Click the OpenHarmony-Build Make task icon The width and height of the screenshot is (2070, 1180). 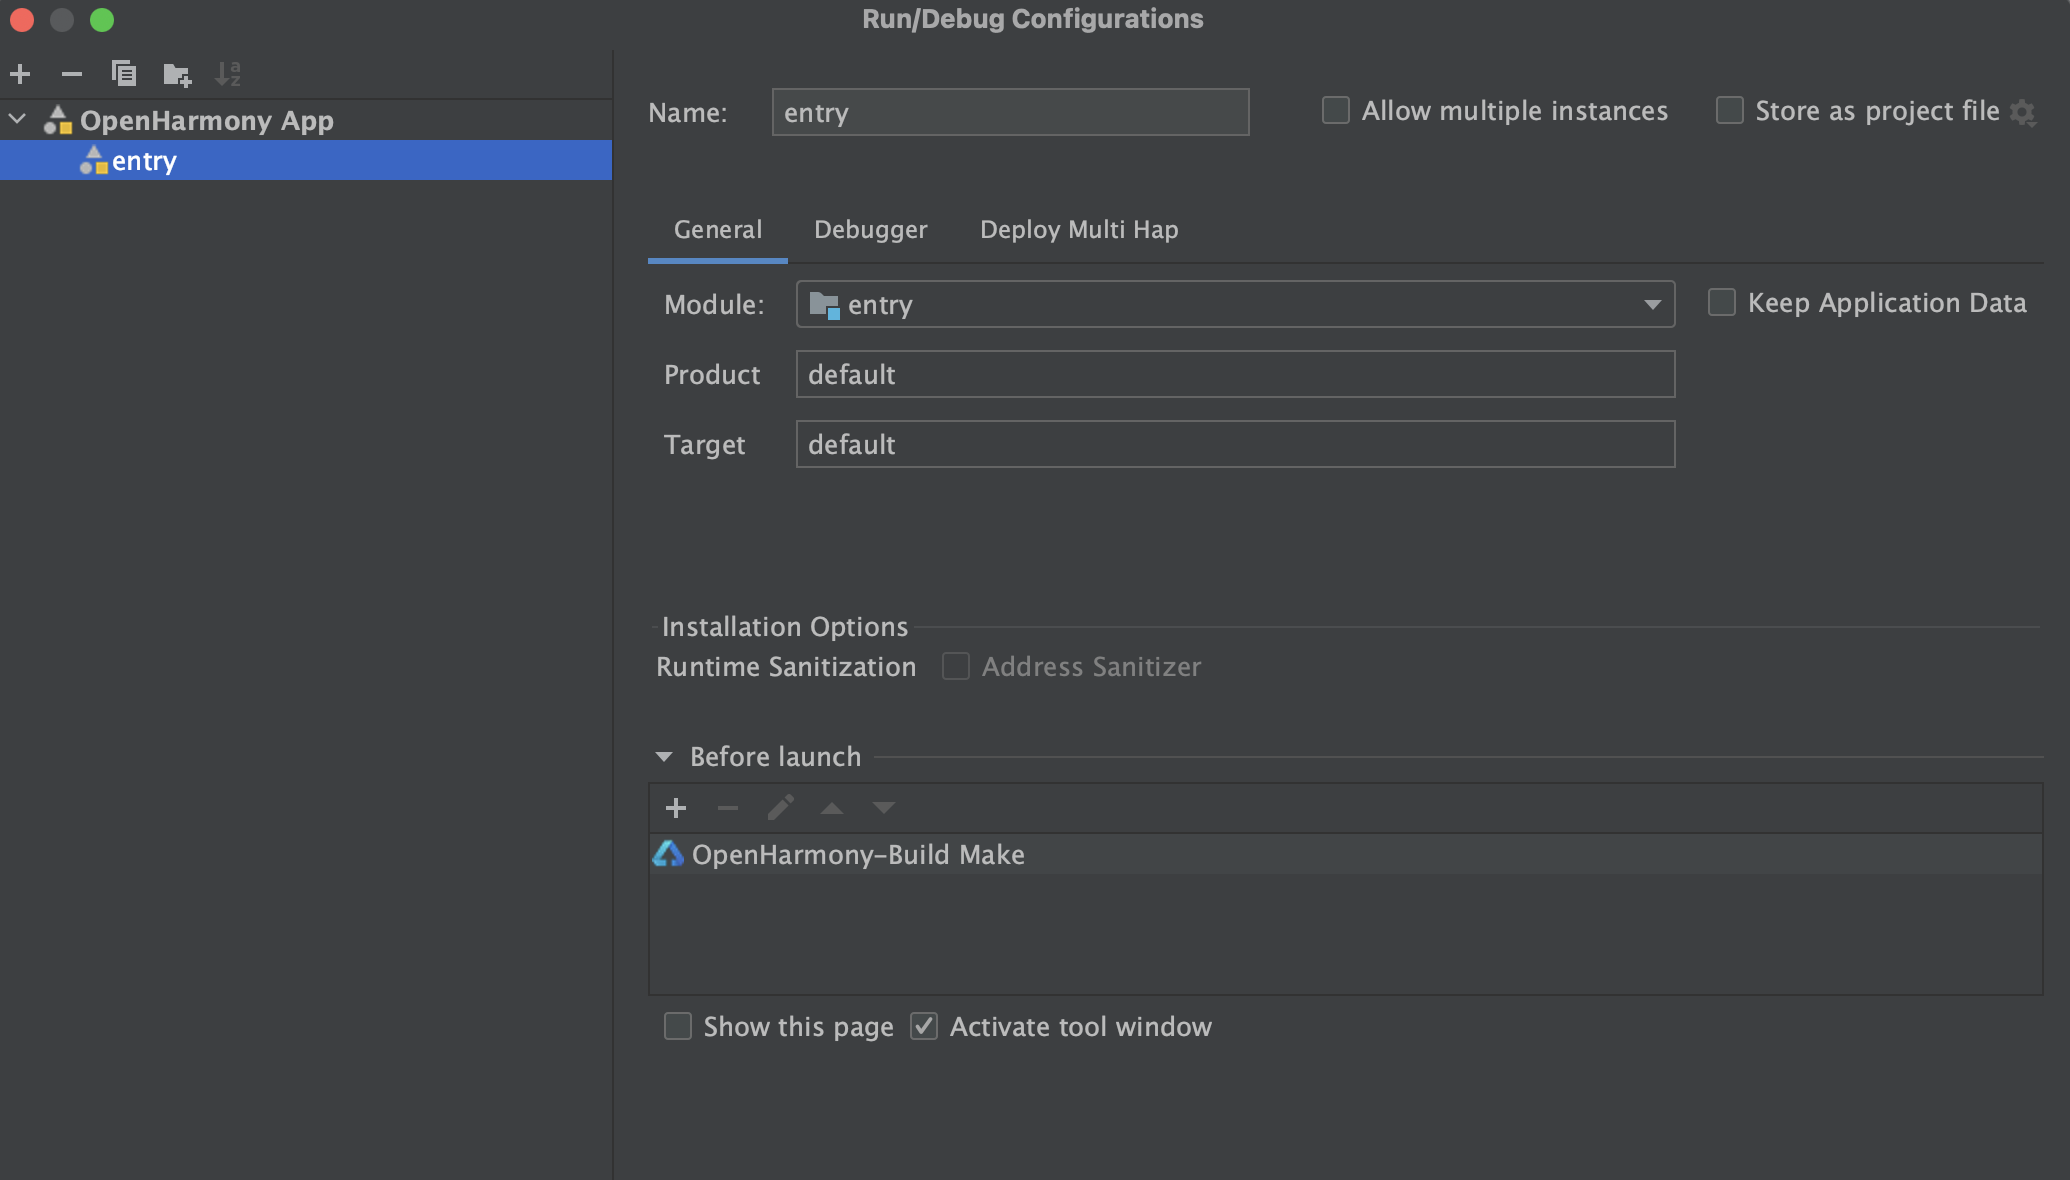click(668, 854)
